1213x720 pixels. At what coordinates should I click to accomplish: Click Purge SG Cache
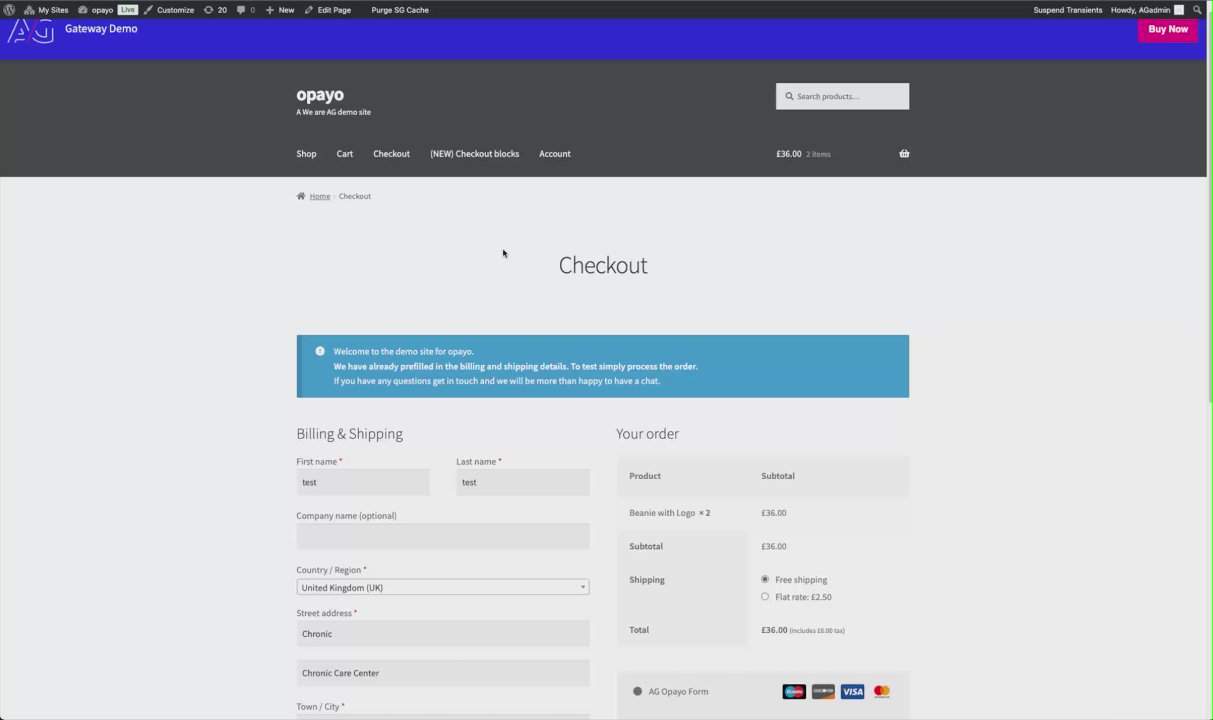click(400, 9)
